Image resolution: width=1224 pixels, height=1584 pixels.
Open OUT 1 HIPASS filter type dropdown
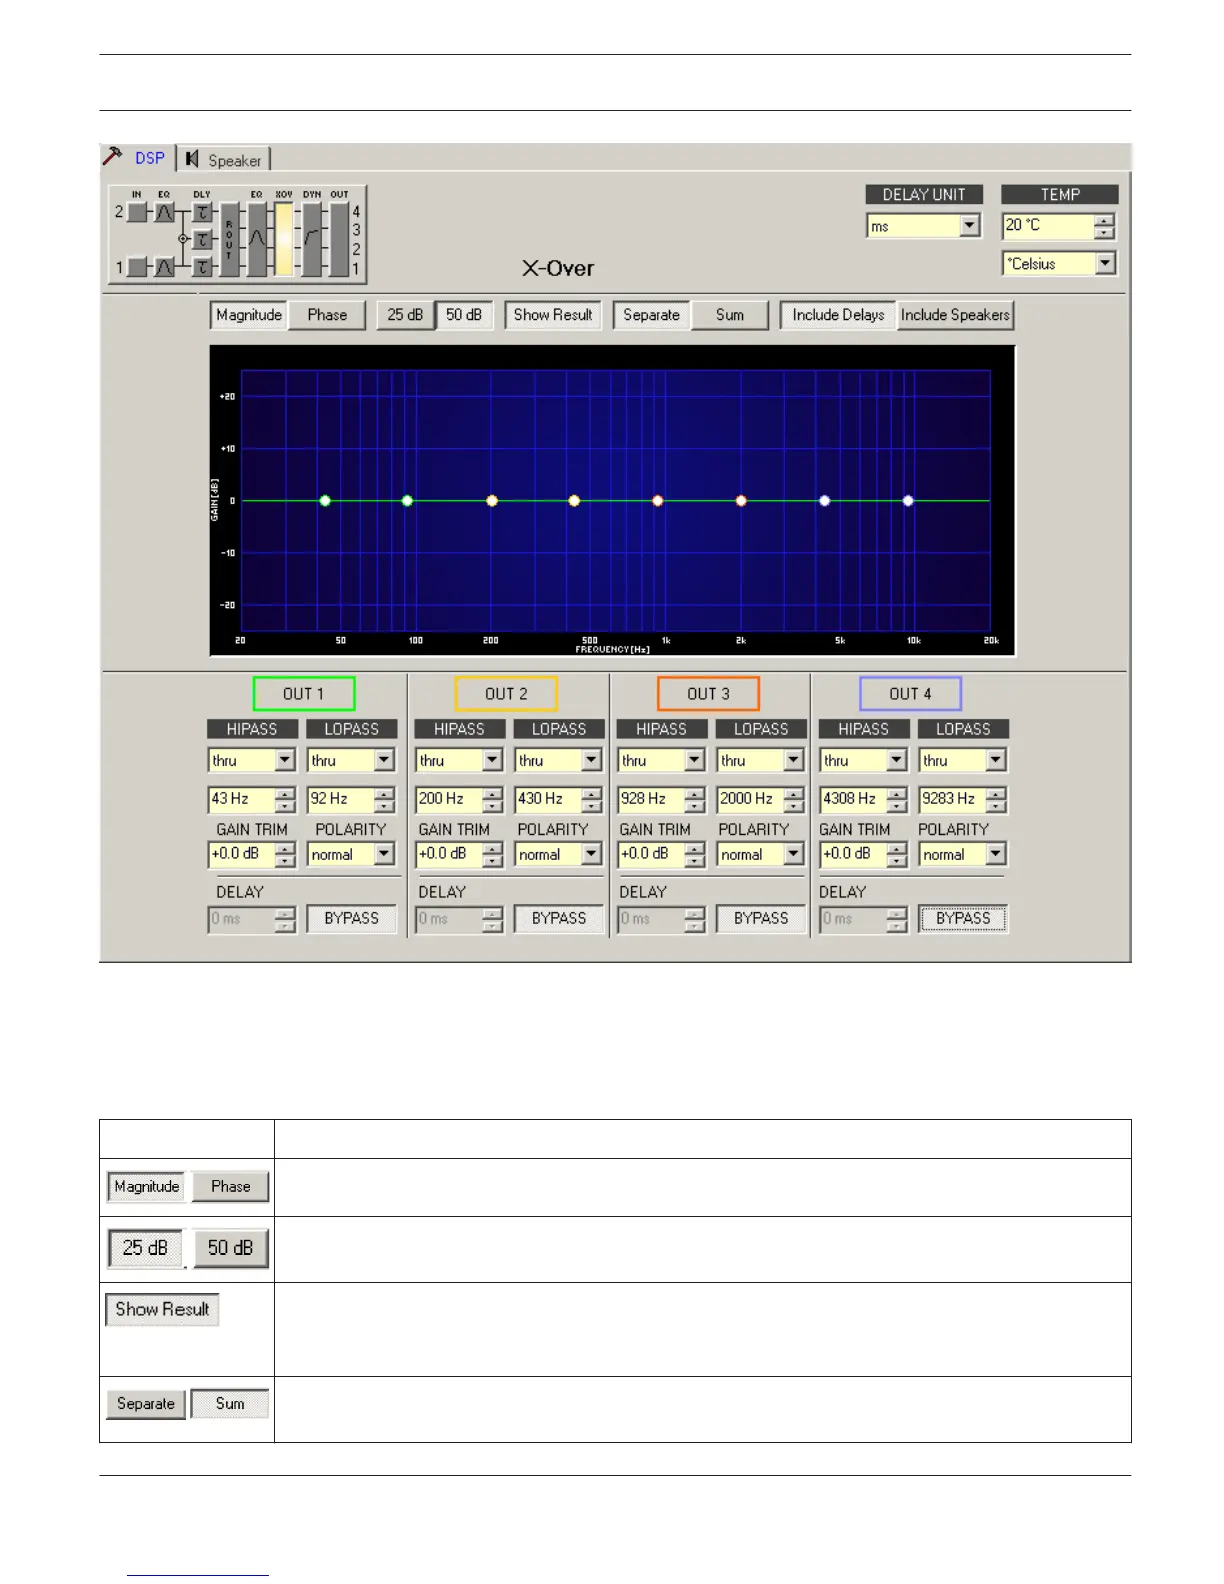tap(251, 760)
